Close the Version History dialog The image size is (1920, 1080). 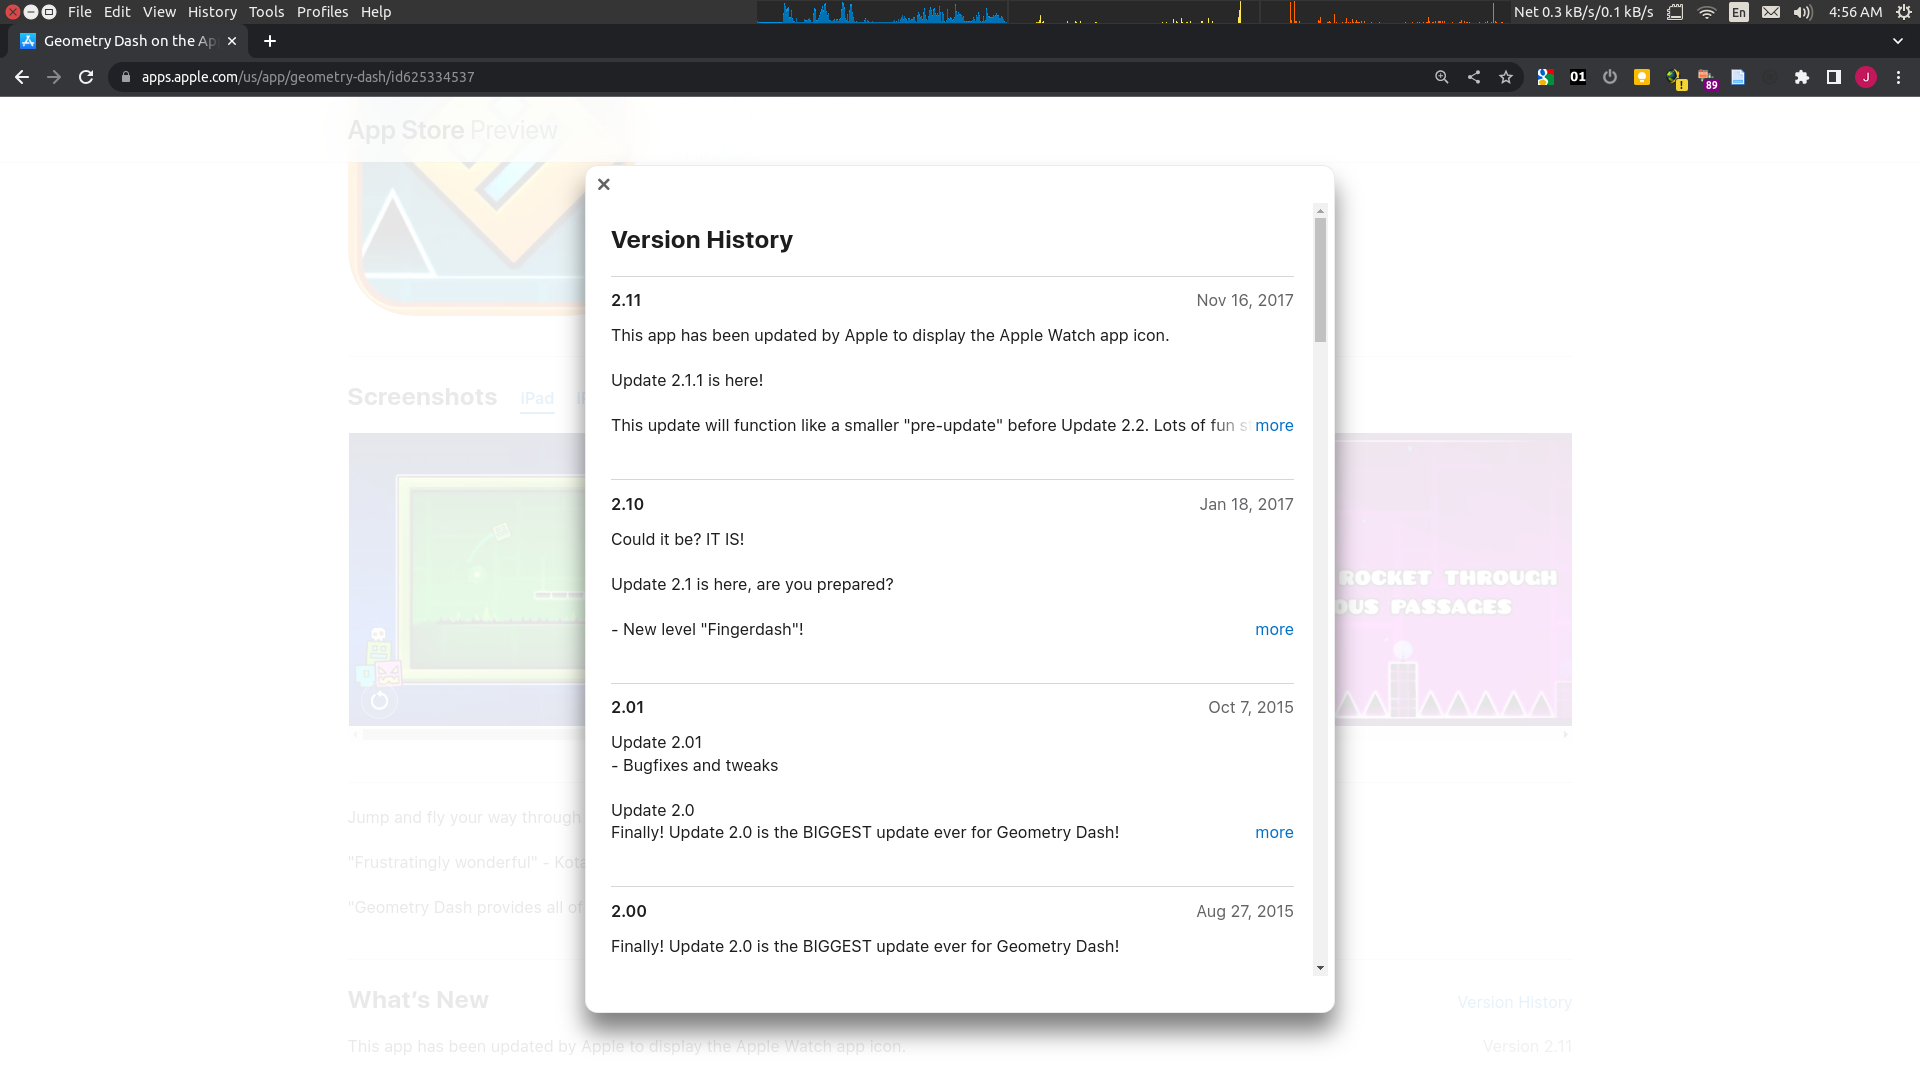pyautogui.click(x=603, y=184)
